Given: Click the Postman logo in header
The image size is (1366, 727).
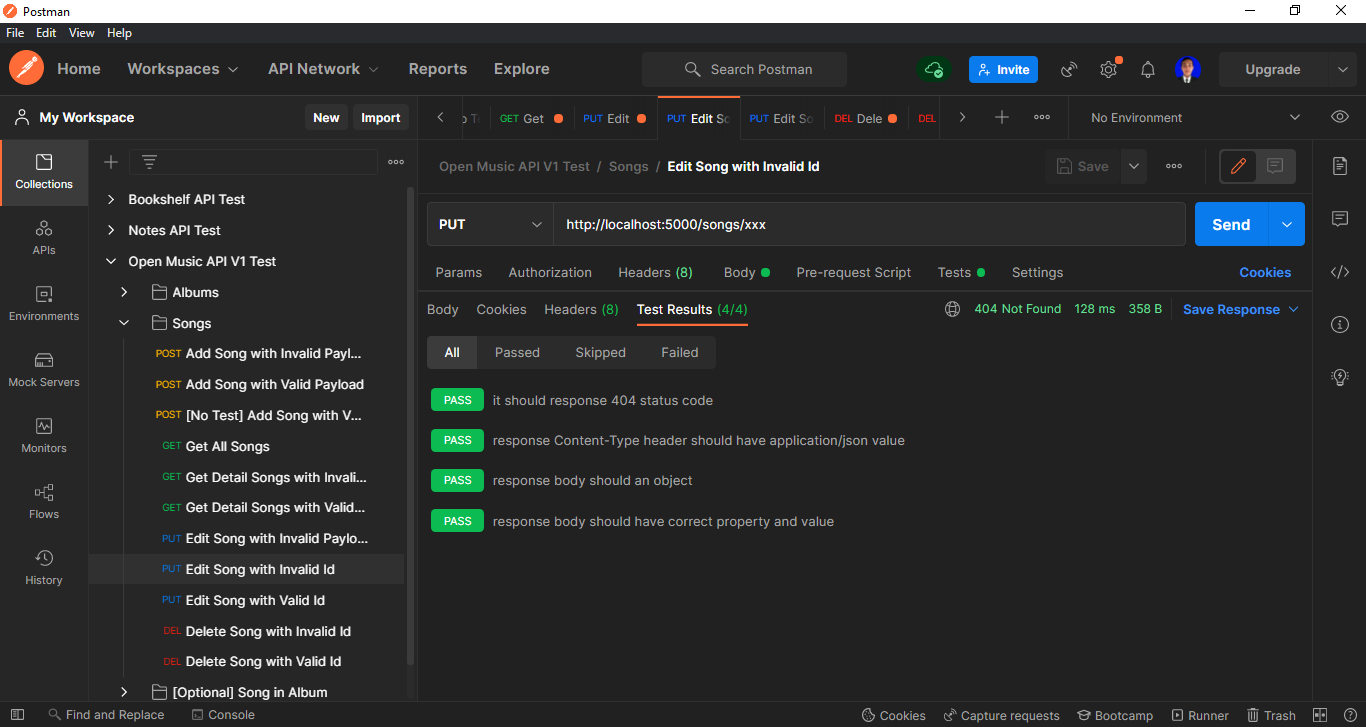Looking at the screenshot, I should [27, 69].
